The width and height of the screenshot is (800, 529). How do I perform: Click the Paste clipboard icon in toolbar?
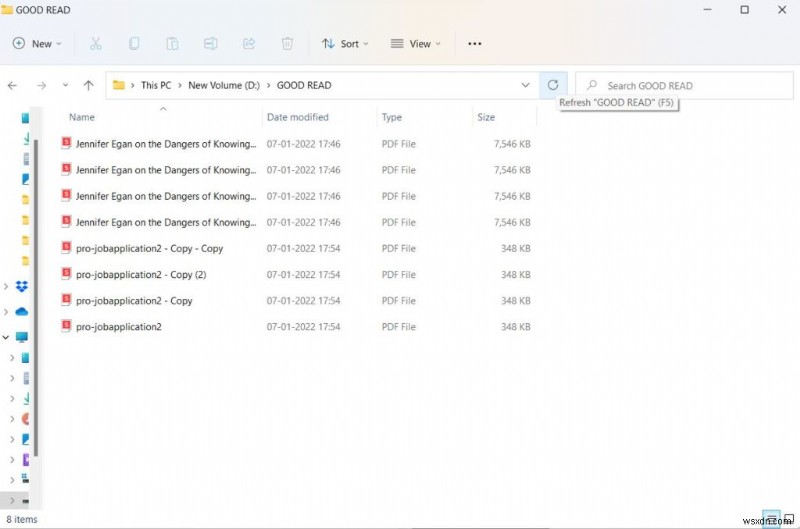(x=172, y=43)
